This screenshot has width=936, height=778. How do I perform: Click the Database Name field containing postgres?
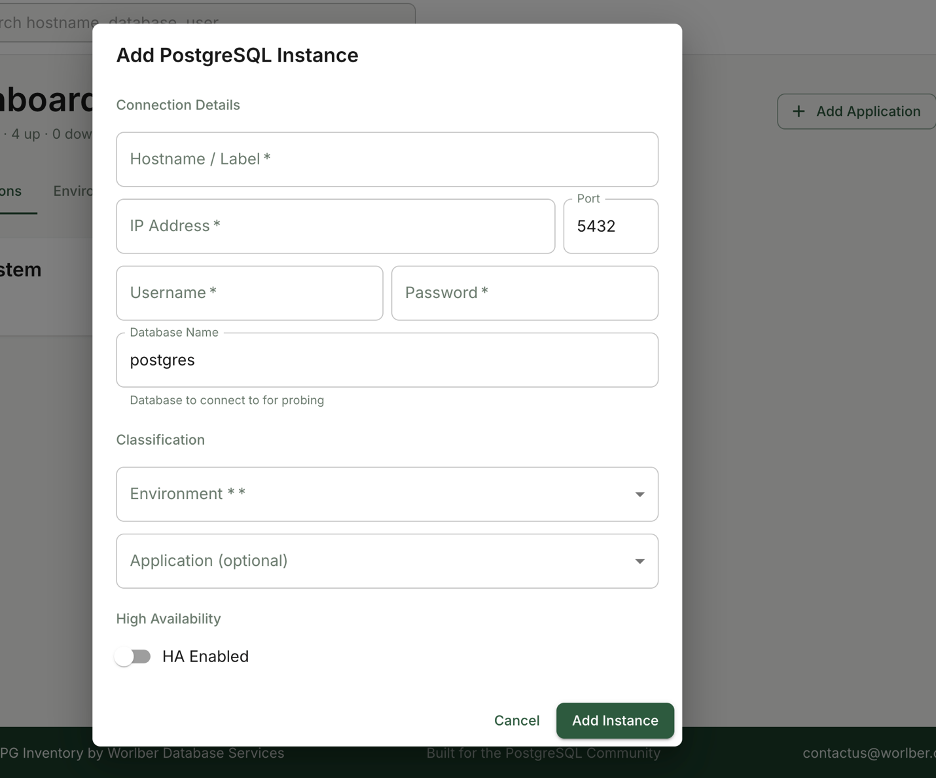[387, 360]
